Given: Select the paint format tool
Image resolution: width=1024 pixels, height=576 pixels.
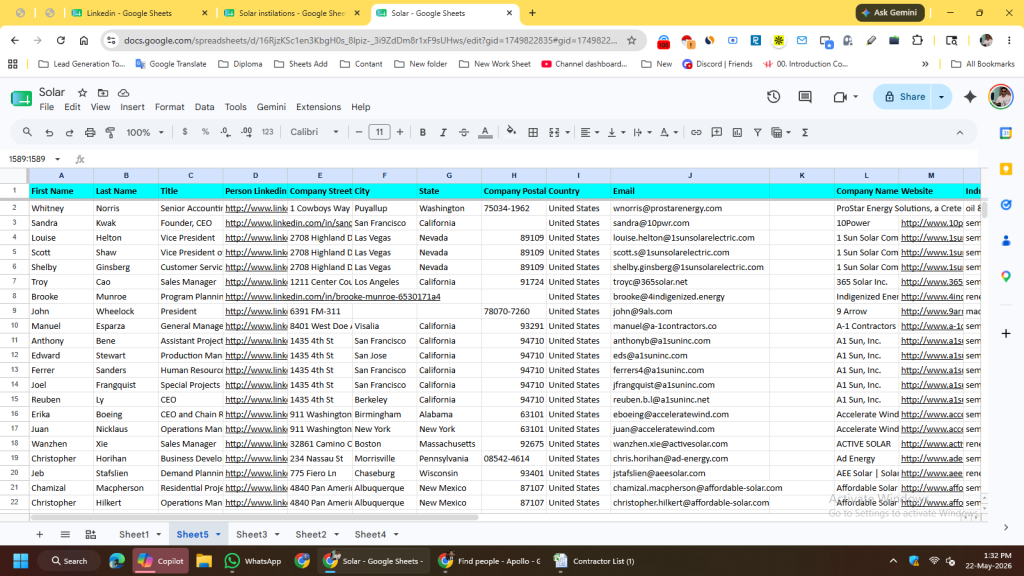Looking at the screenshot, I should pos(110,133).
